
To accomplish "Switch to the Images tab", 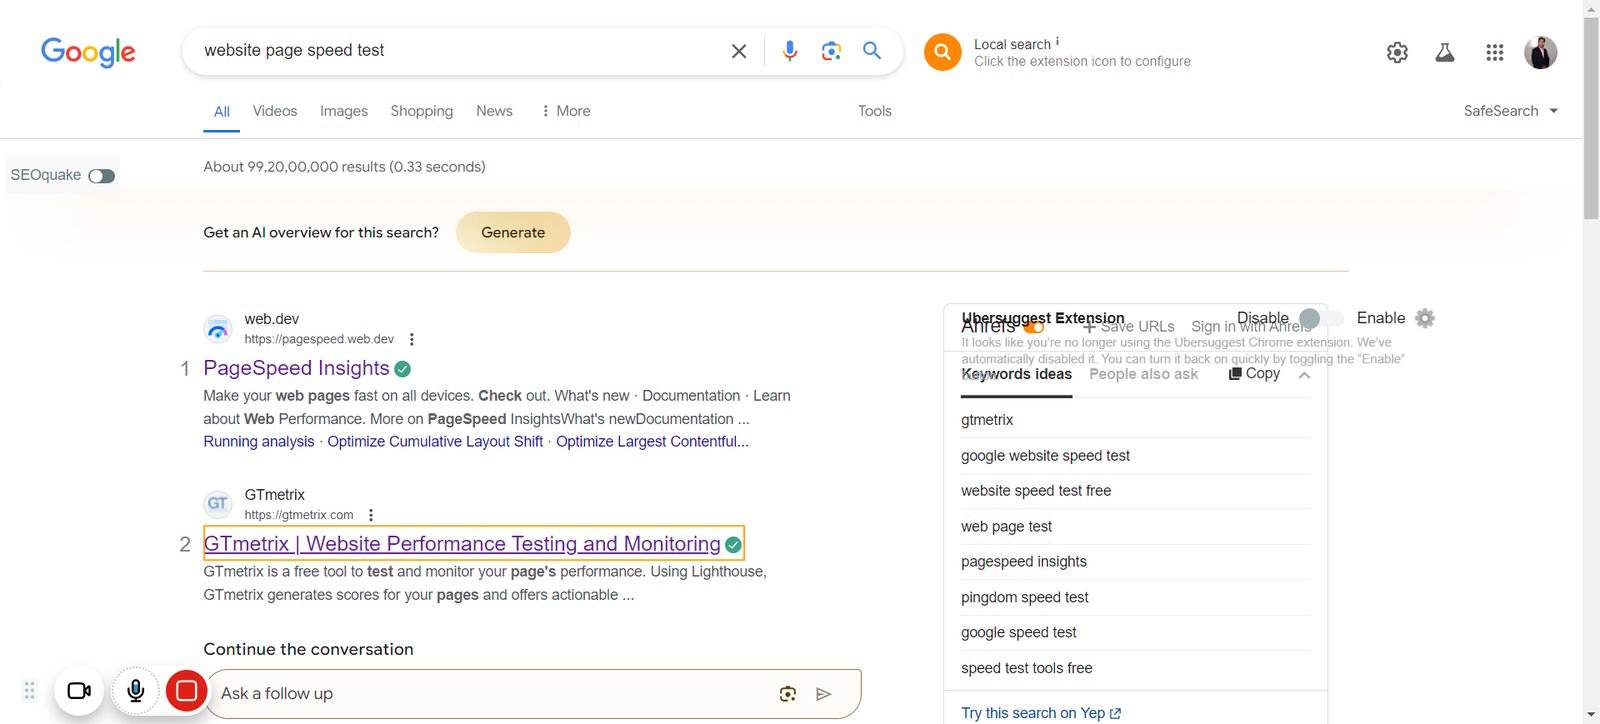I will [344, 111].
